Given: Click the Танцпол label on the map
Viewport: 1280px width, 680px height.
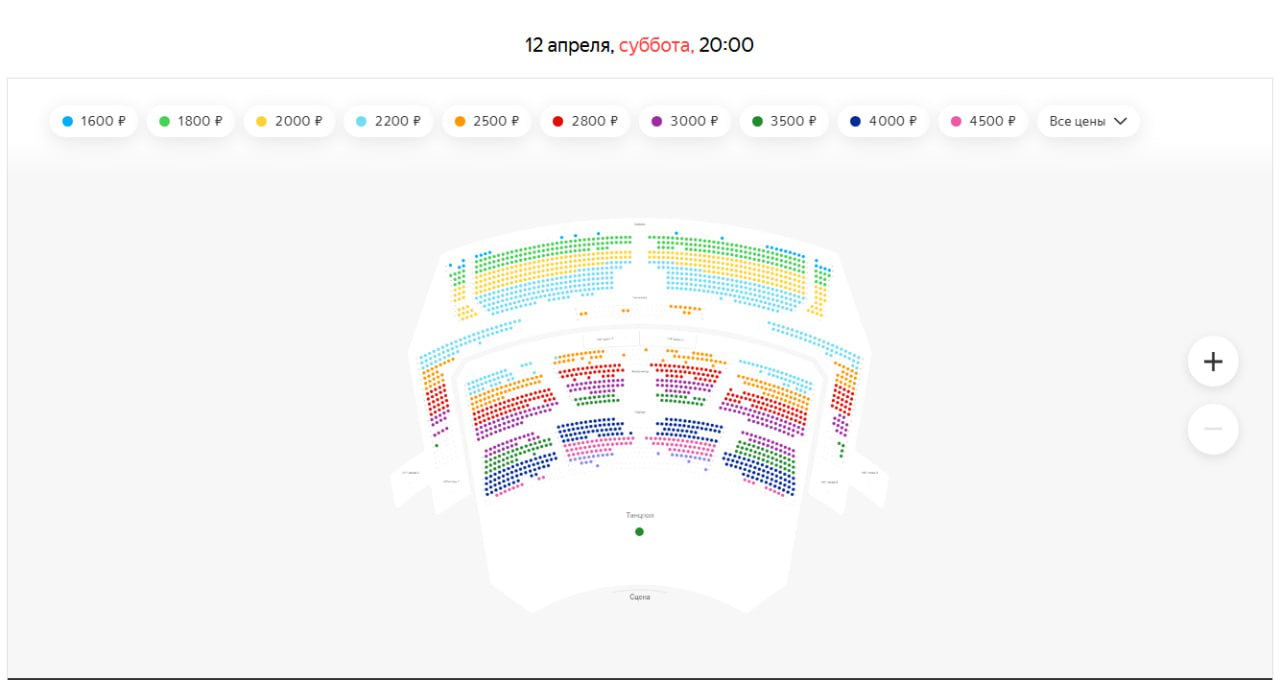Looking at the screenshot, I should [639, 515].
